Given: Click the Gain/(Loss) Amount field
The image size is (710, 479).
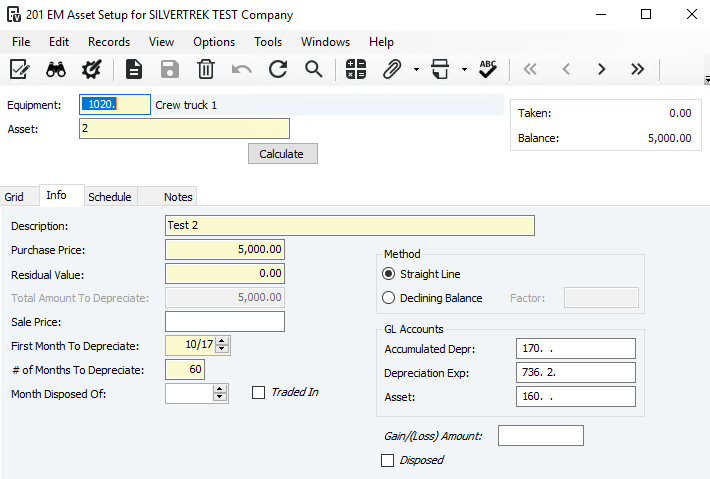Looking at the screenshot, I should point(541,436).
